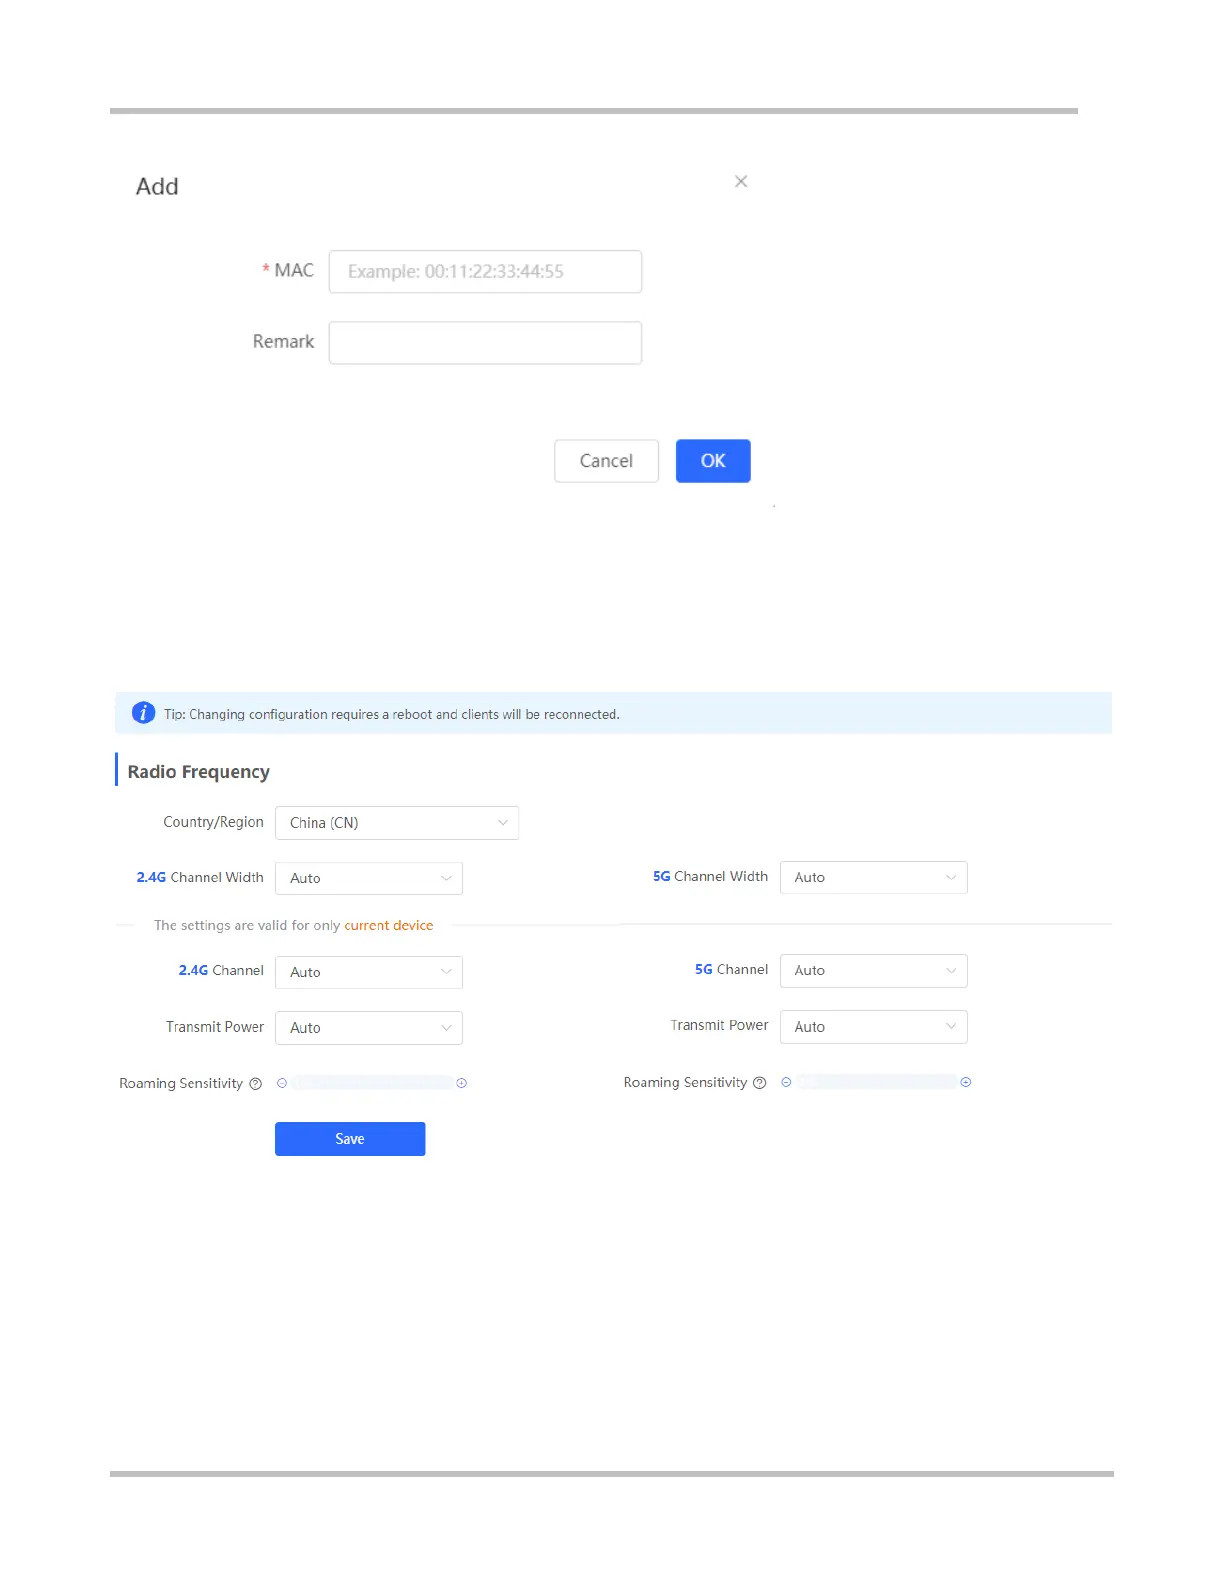Open the 5G Channel dropdown
Image resolution: width=1224 pixels, height=1584 pixels.
coord(874,971)
